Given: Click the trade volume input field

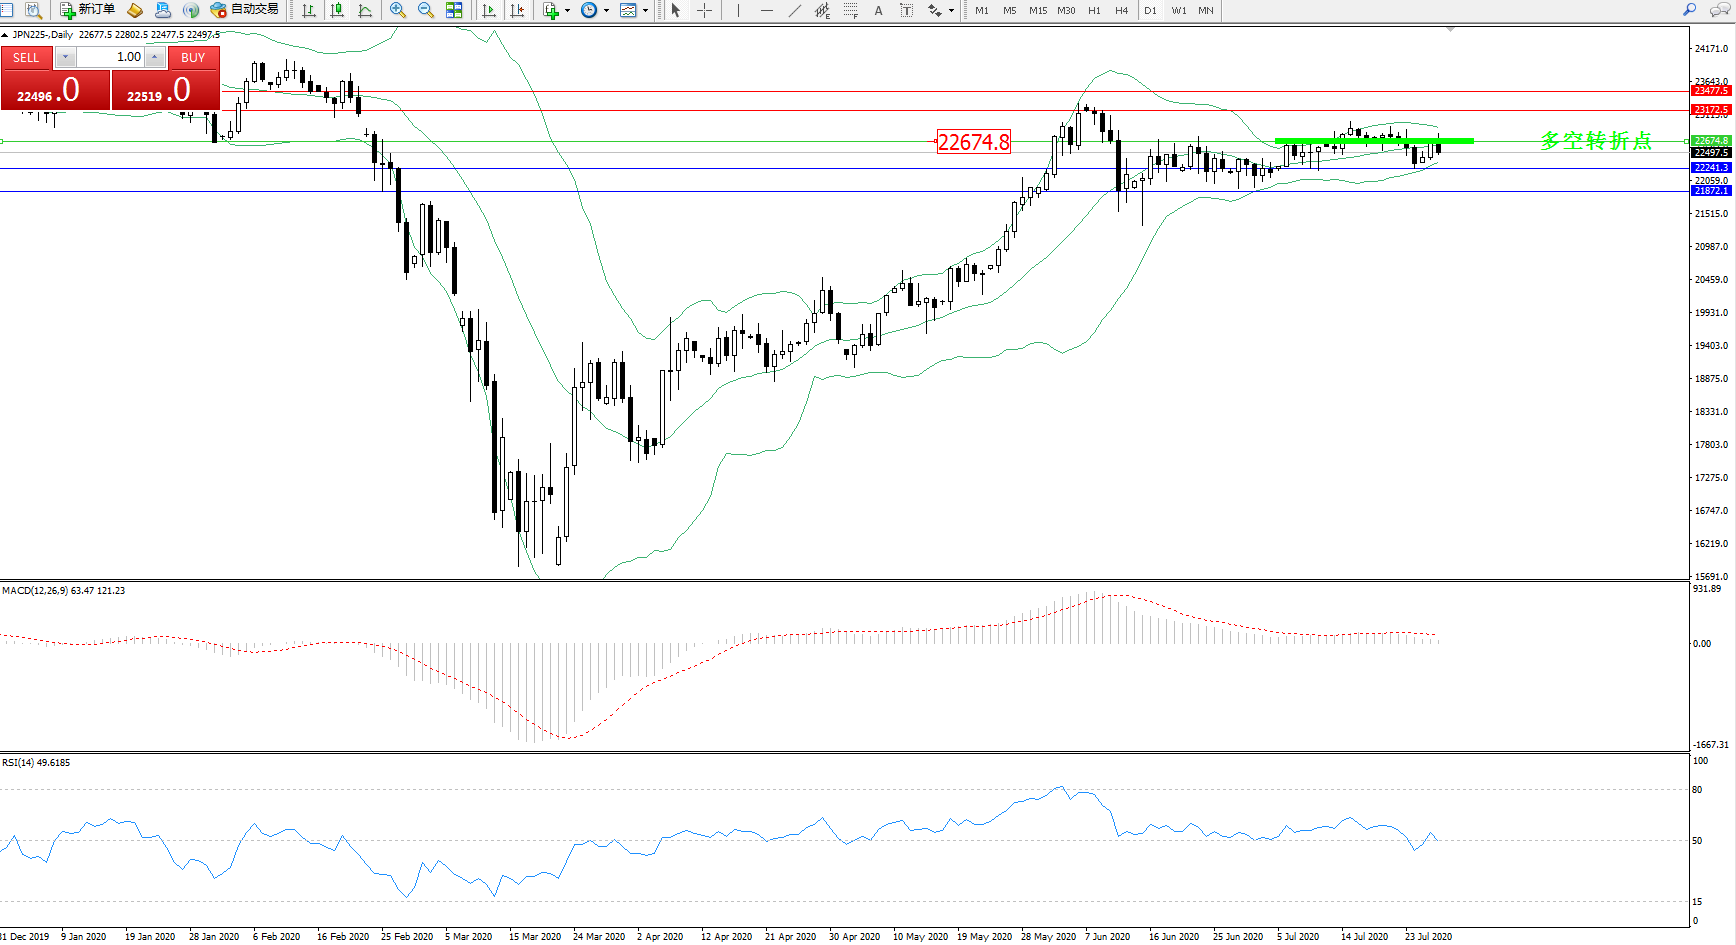Looking at the screenshot, I should (110, 57).
